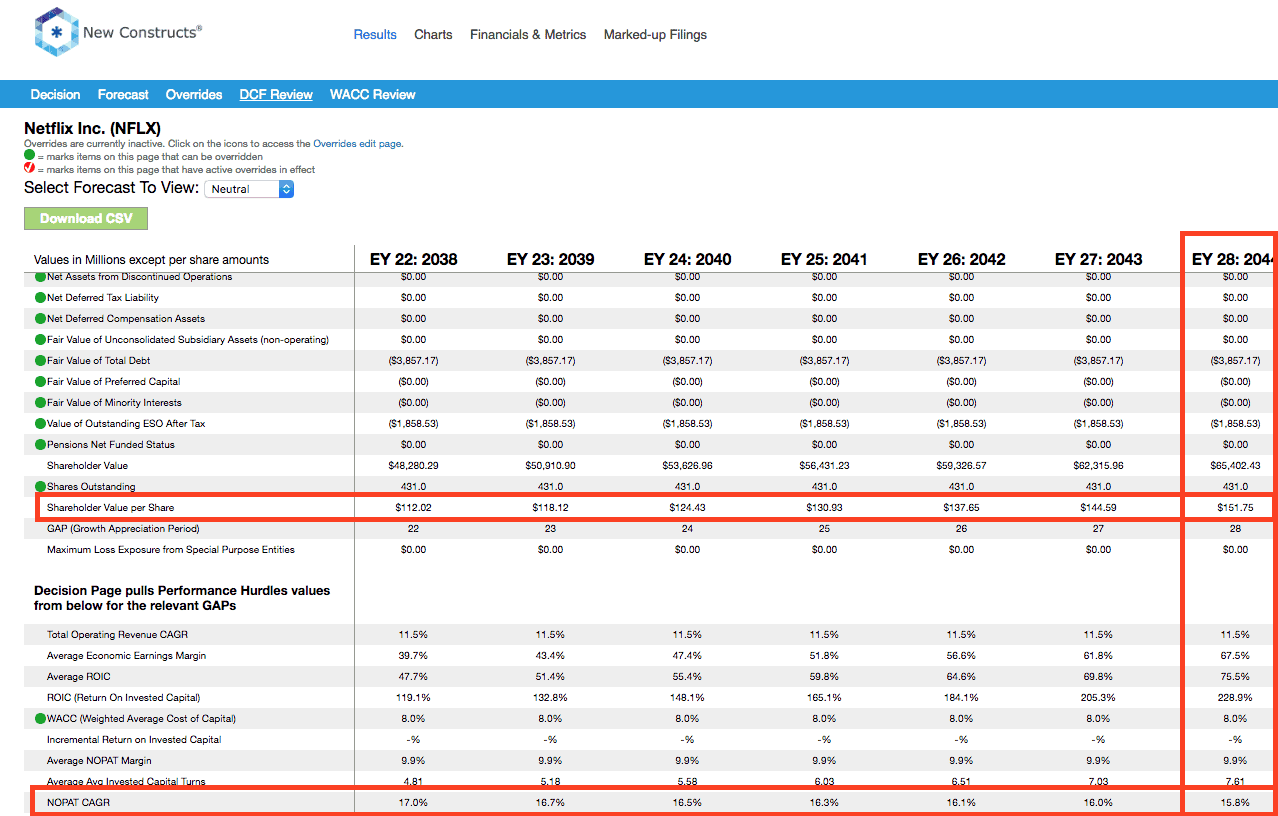1278x816 pixels.
Task: Click the $124.43 per-share value
Action: click(x=687, y=508)
